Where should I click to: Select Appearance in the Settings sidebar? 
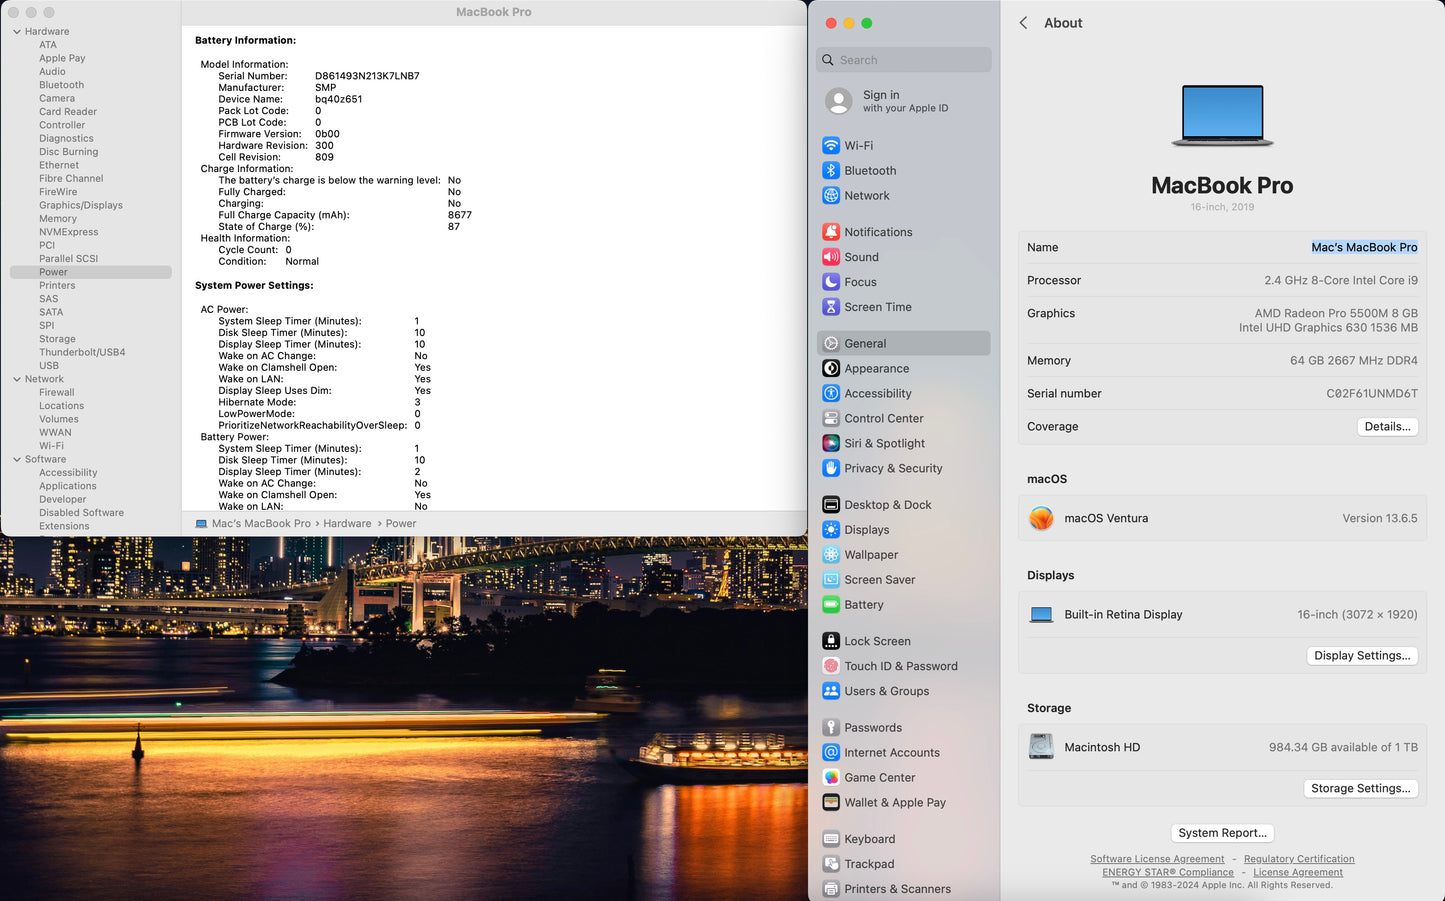876,368
